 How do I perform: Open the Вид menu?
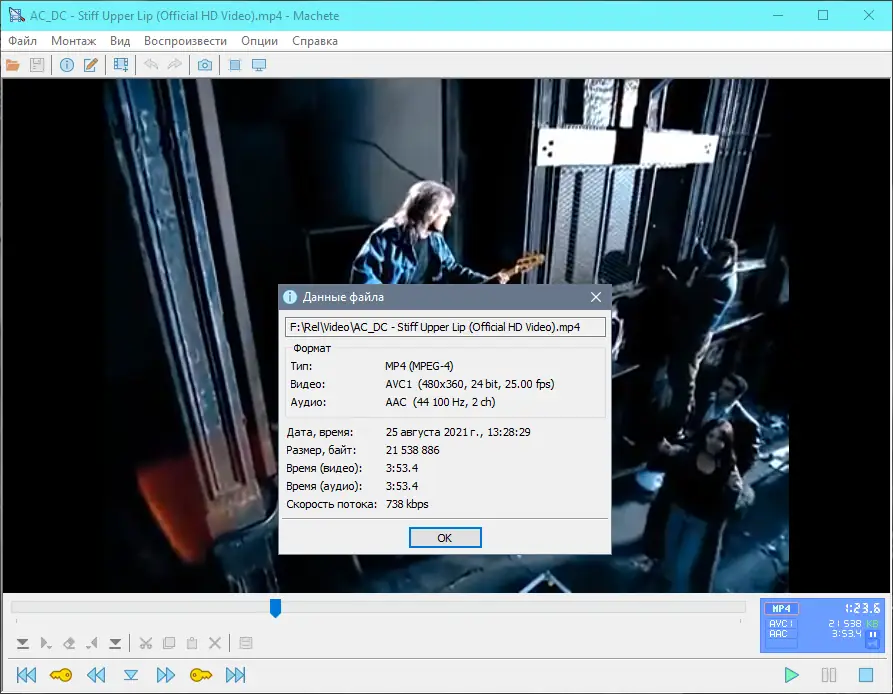coord(120,41)
